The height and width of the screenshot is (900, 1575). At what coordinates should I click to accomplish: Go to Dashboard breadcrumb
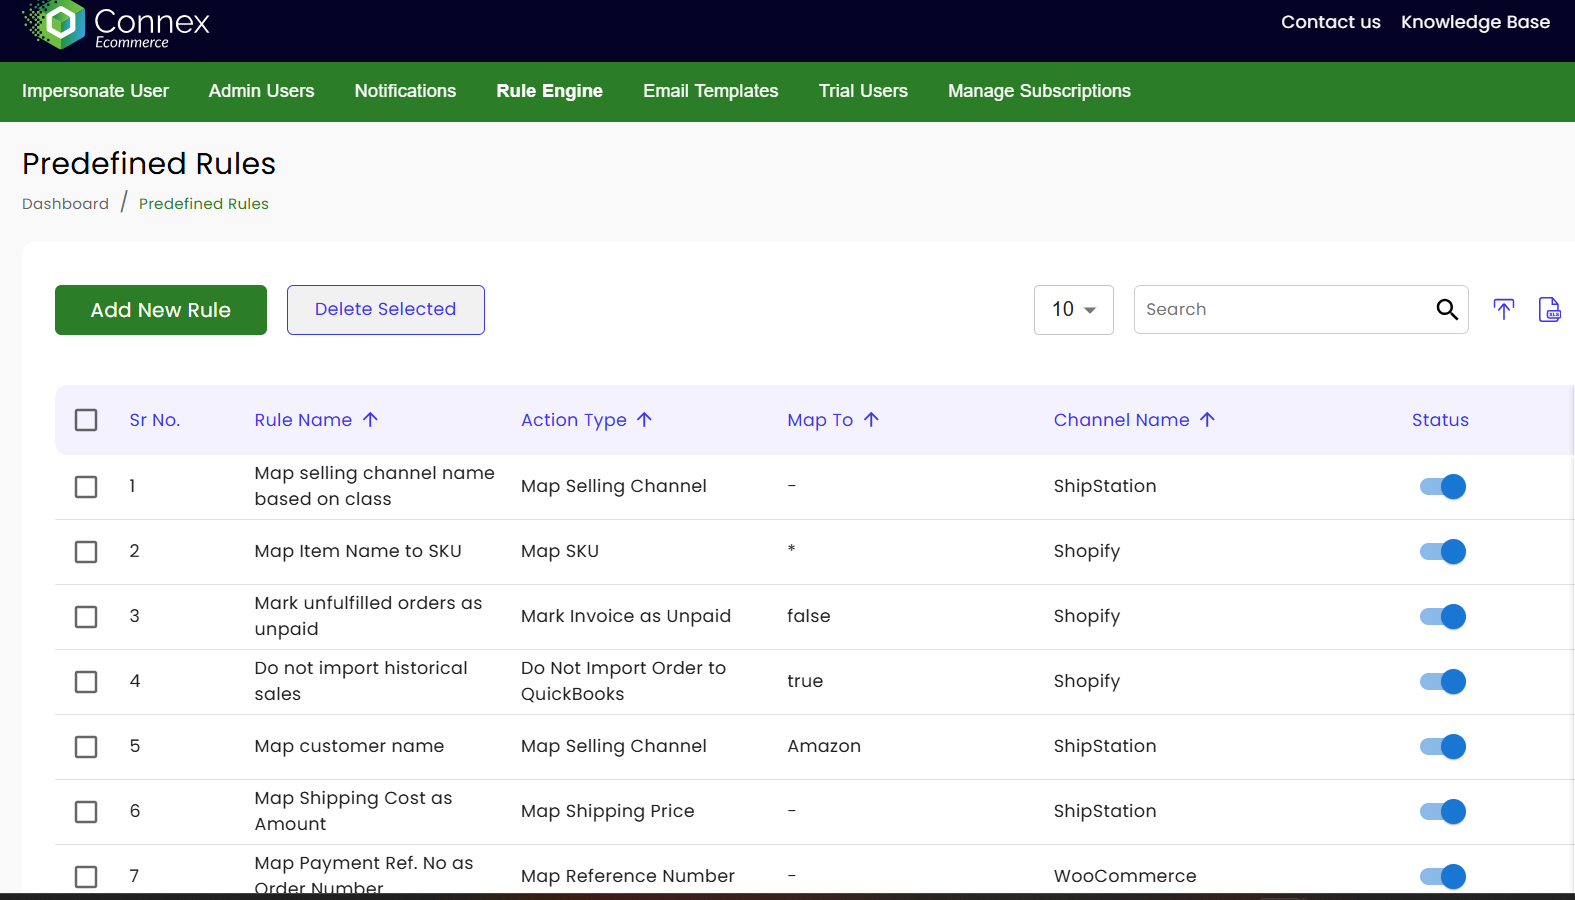[65, 204]
